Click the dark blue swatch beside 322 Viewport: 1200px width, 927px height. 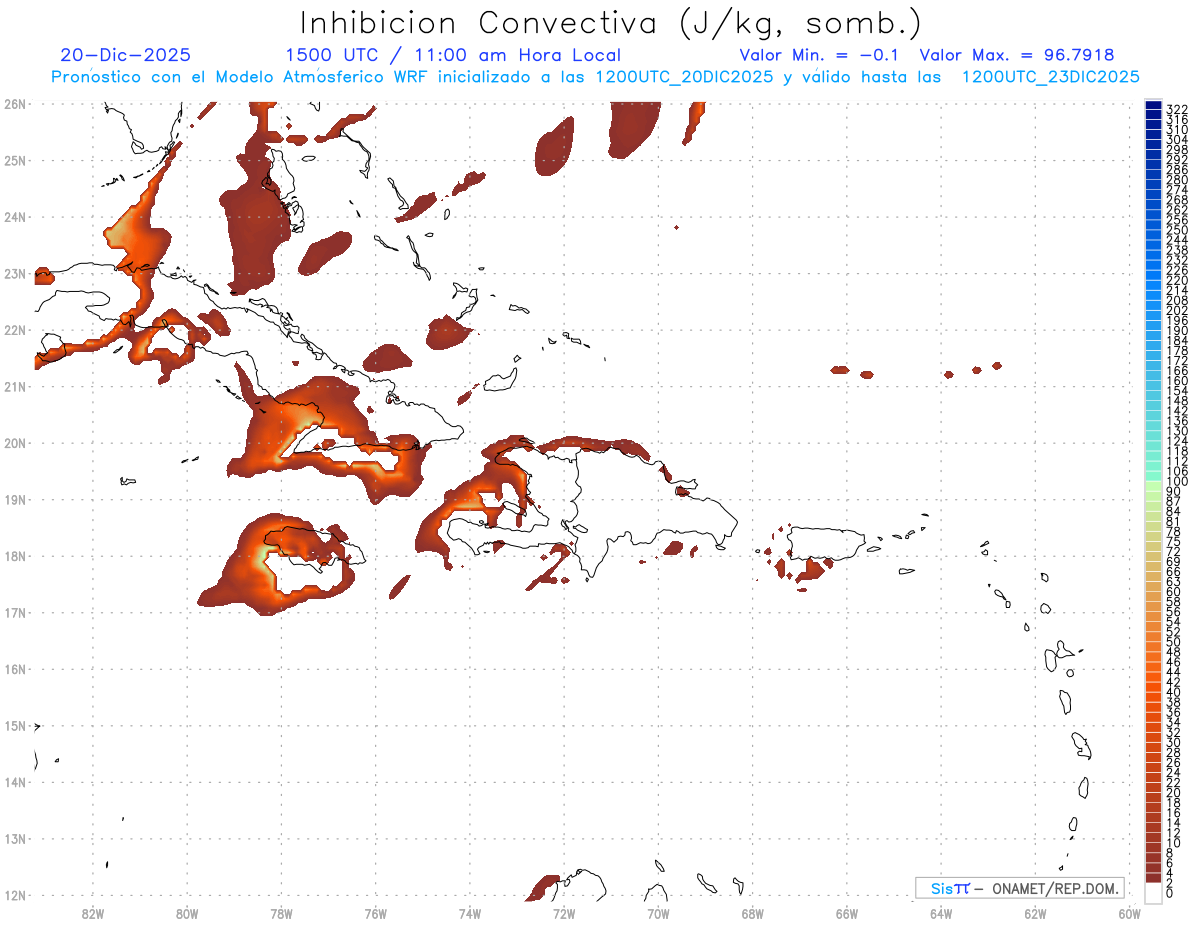click(1154, 106)
